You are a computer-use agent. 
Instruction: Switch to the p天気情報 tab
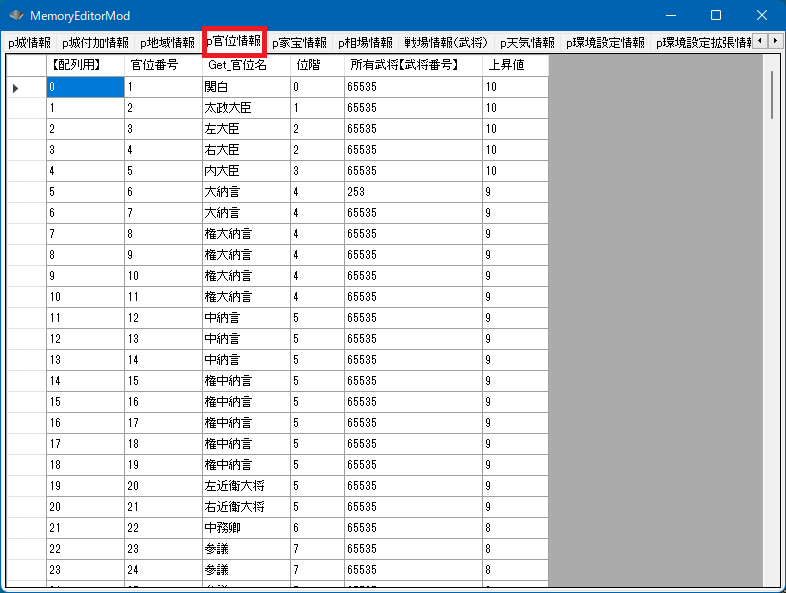tap(527, 43)
